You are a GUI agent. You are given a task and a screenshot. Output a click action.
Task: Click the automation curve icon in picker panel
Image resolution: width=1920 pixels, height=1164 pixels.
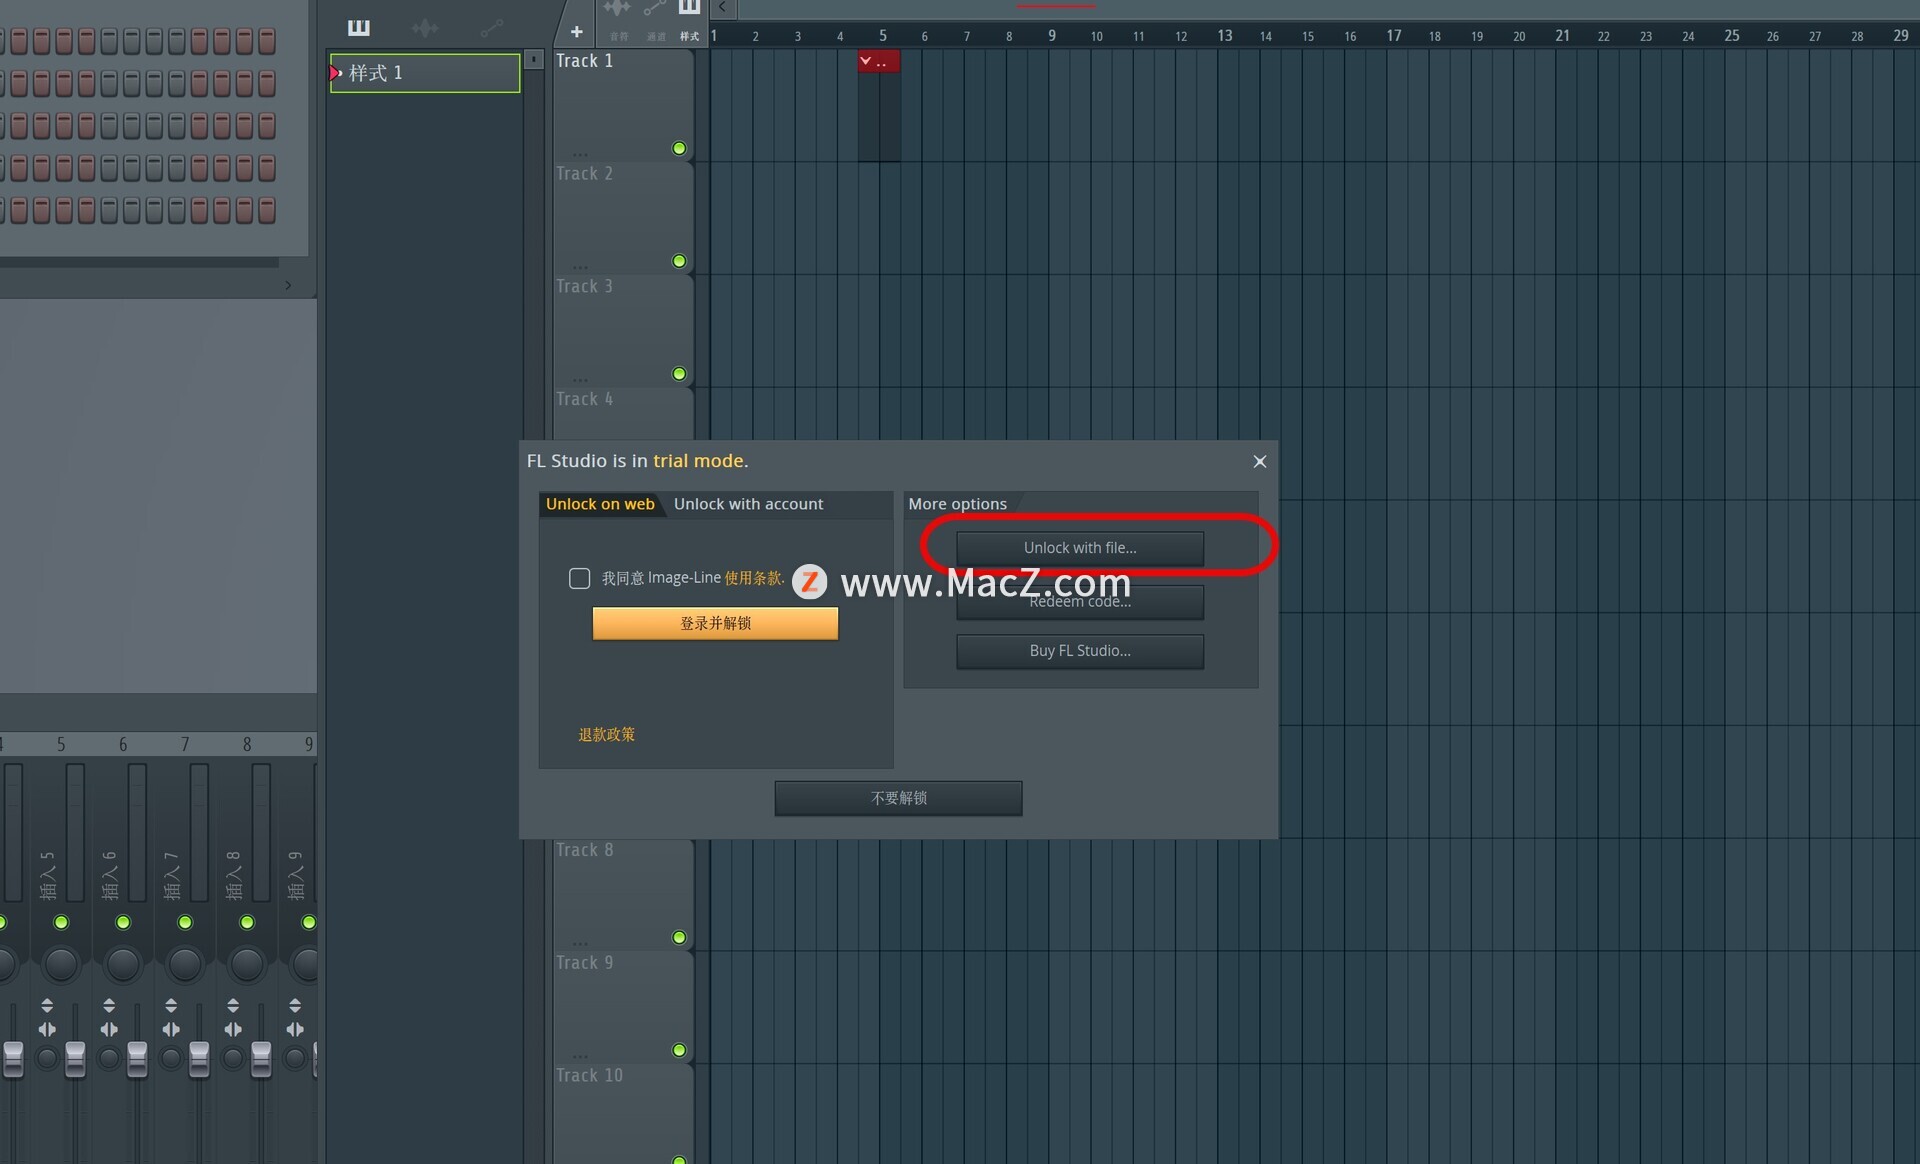[491, 28]
